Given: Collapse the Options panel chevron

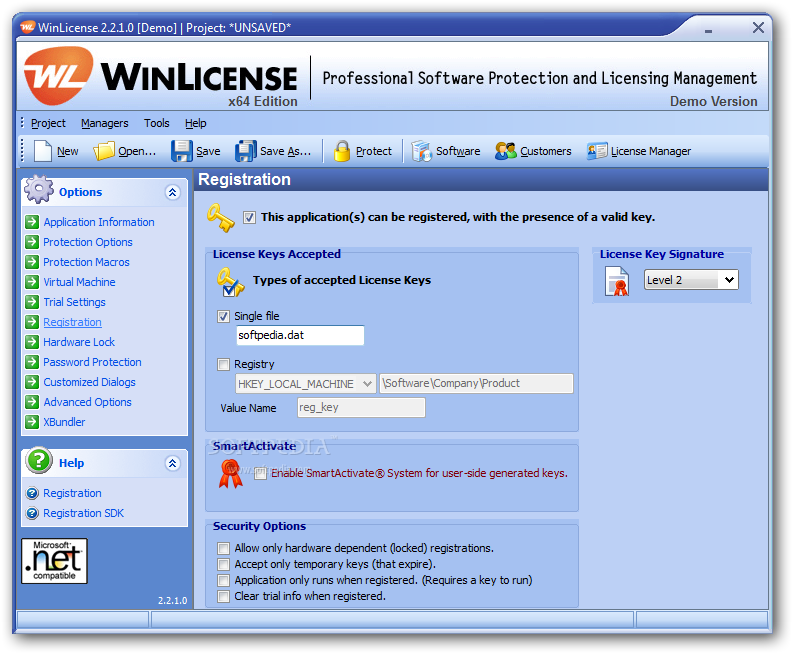Looking at the screenshot, I should tap(172, 192).
